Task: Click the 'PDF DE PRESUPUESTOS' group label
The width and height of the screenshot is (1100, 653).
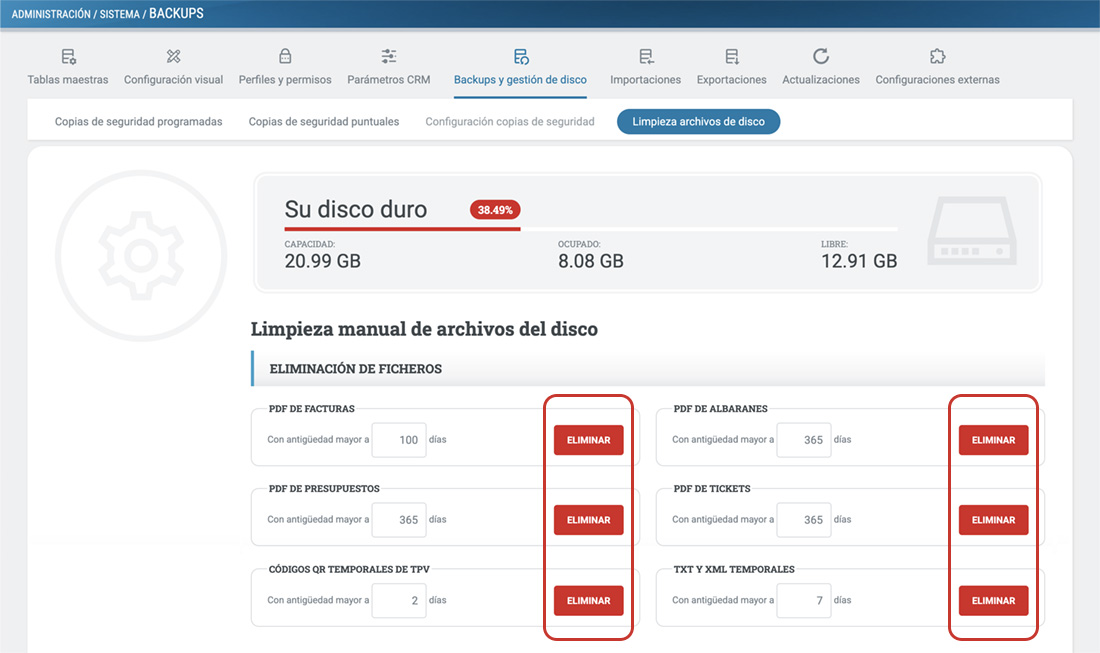Action: tap(324, 488)
